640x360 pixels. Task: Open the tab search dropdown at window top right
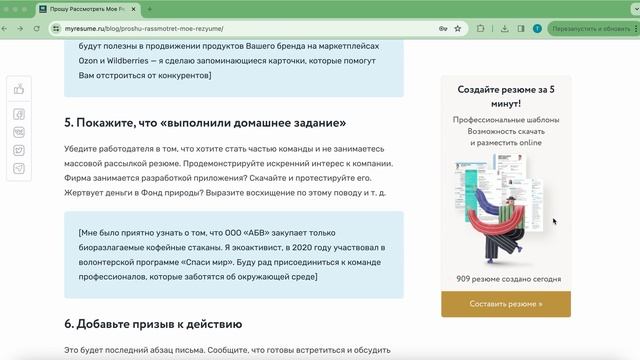(636, 9)
